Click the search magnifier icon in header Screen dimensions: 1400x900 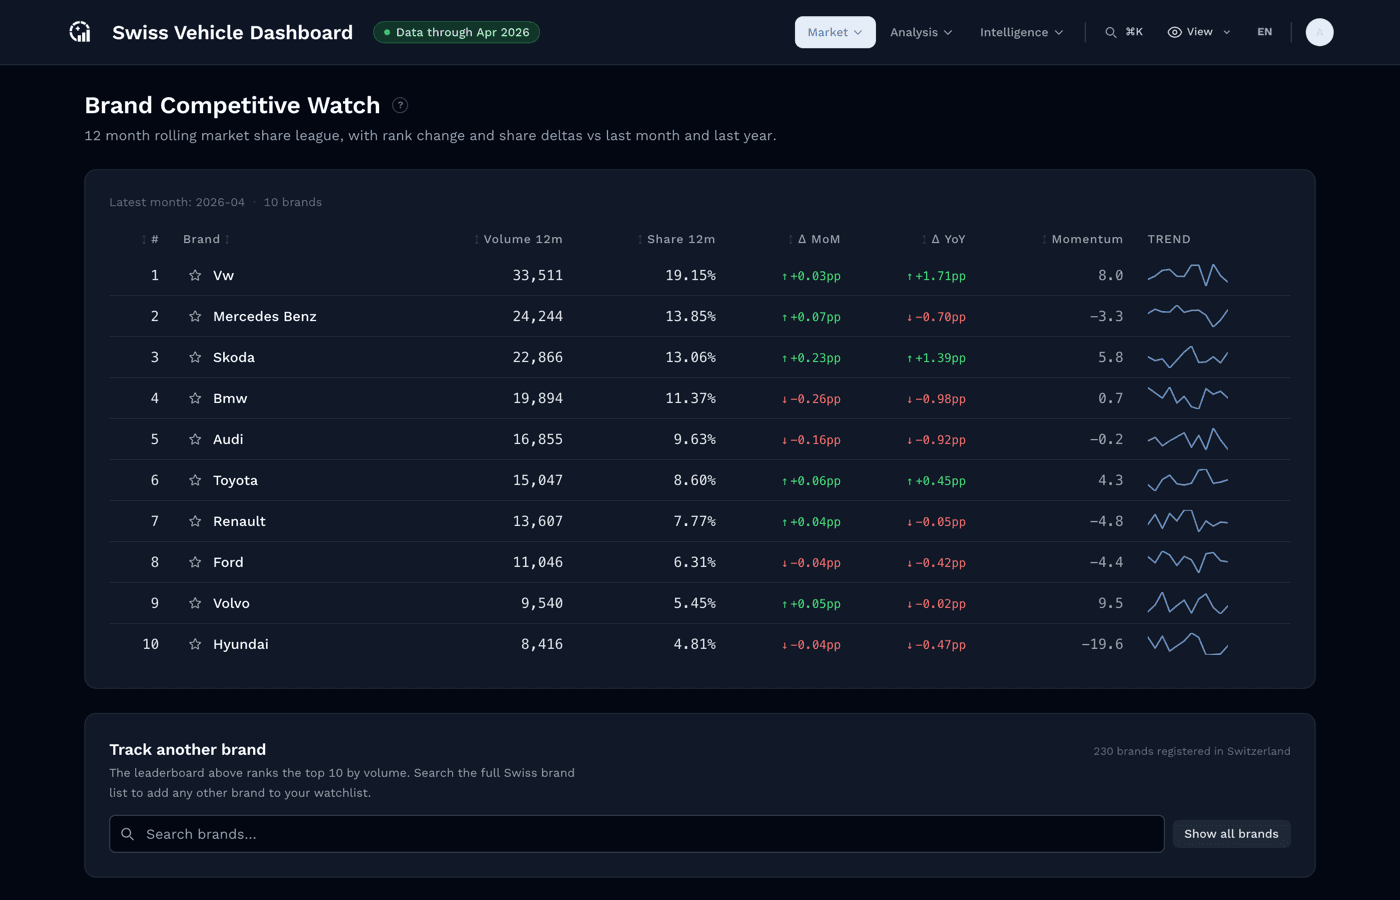point(1111,32)
